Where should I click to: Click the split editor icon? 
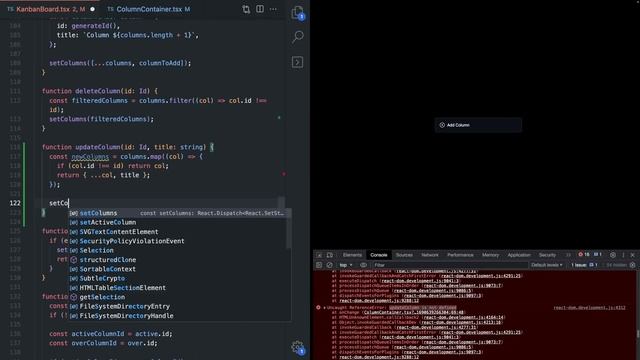click(x=260, y=9)
